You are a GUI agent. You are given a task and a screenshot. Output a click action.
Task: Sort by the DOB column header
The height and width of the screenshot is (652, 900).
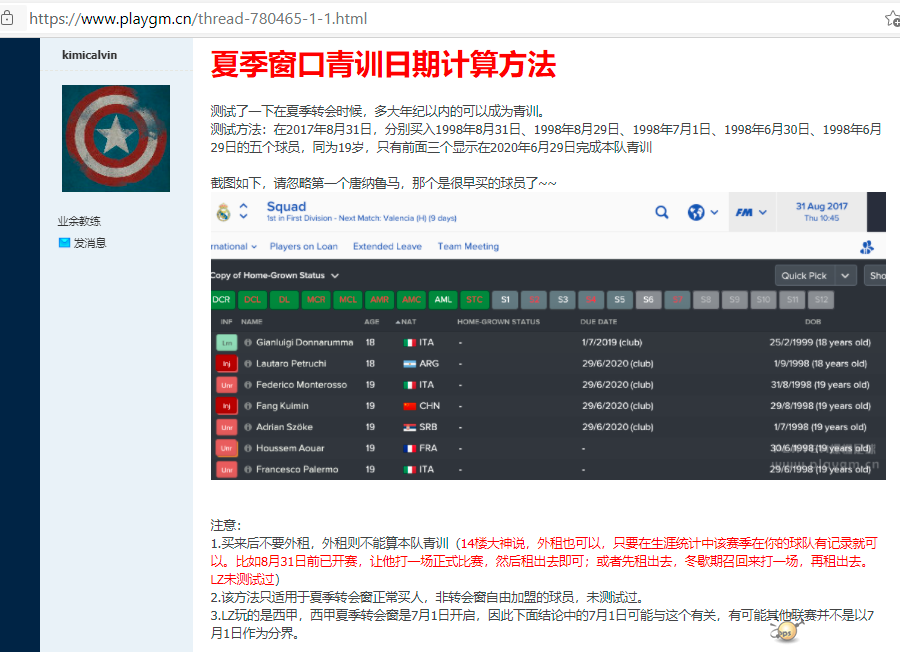tap(813, 322)
